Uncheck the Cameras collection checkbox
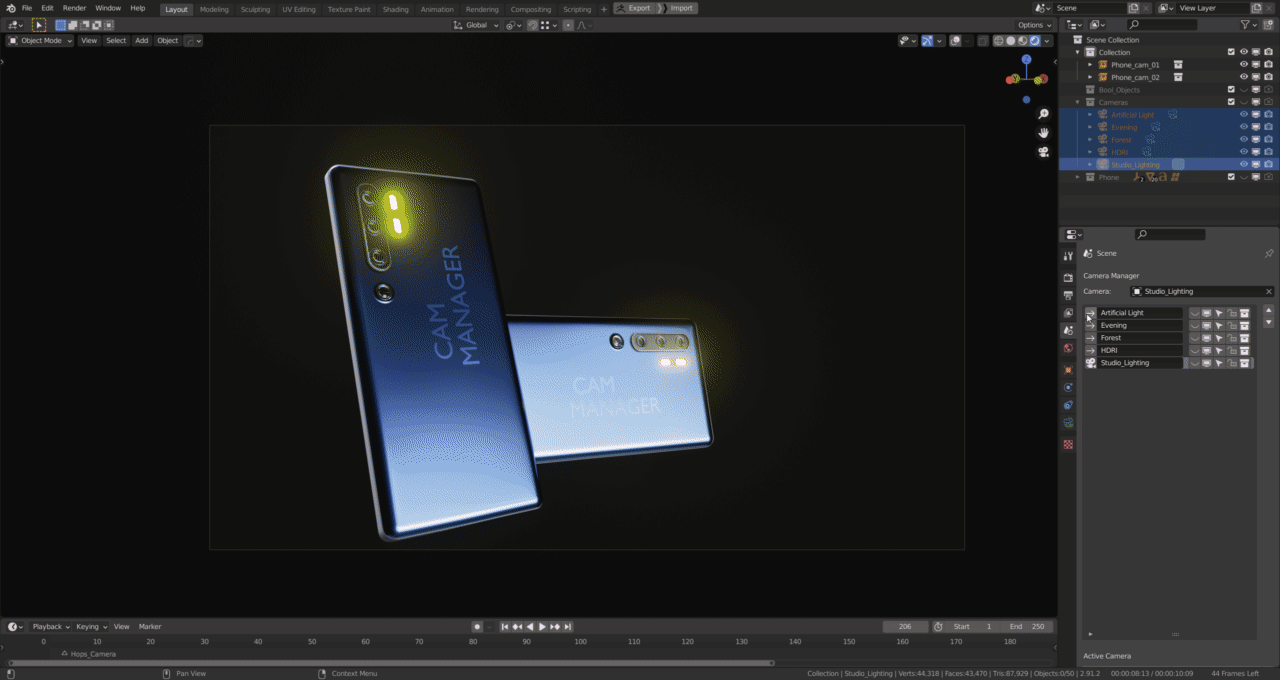1280x680 pixels. click(1231, 102)
